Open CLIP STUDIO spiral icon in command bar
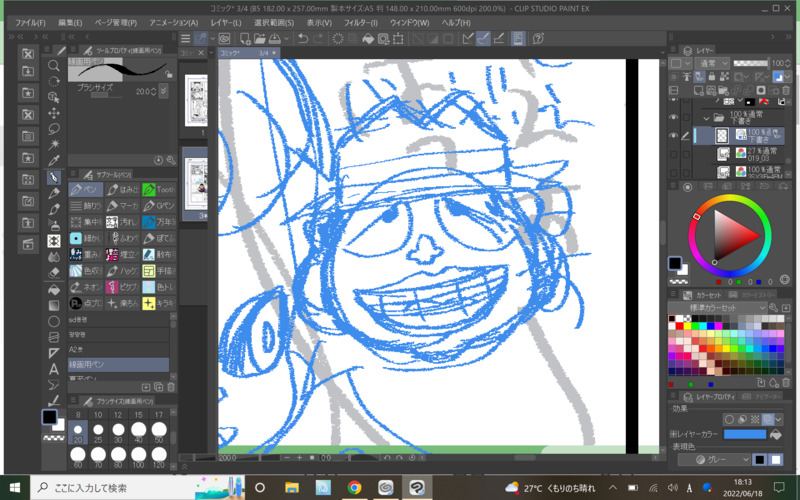Viewport: 800px width, 500px height. [x=224, y=39]
